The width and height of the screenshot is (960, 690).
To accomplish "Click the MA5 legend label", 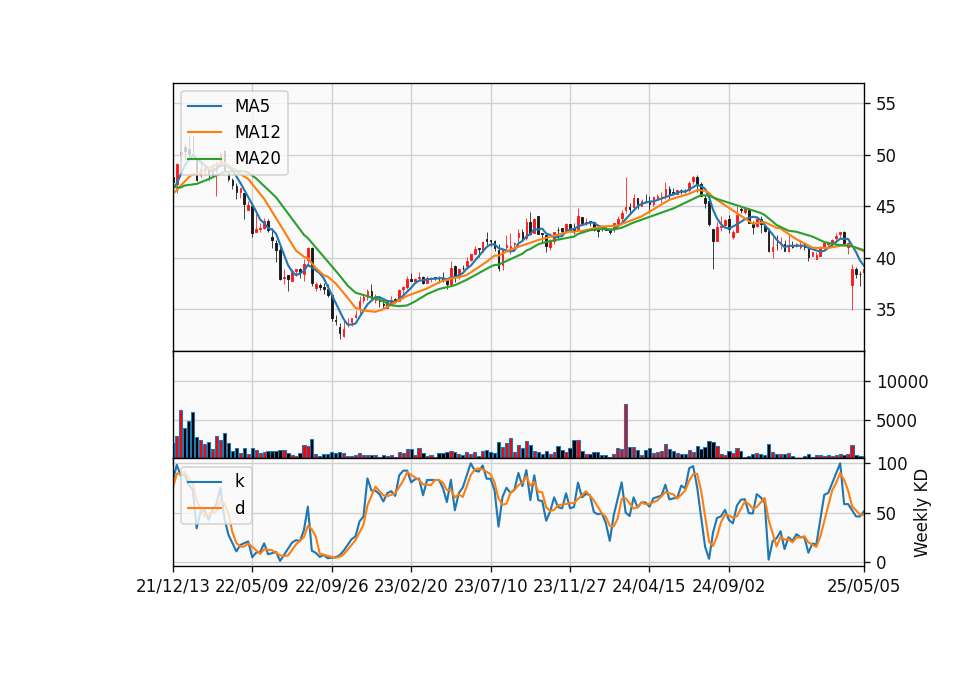I will [252, 106].
